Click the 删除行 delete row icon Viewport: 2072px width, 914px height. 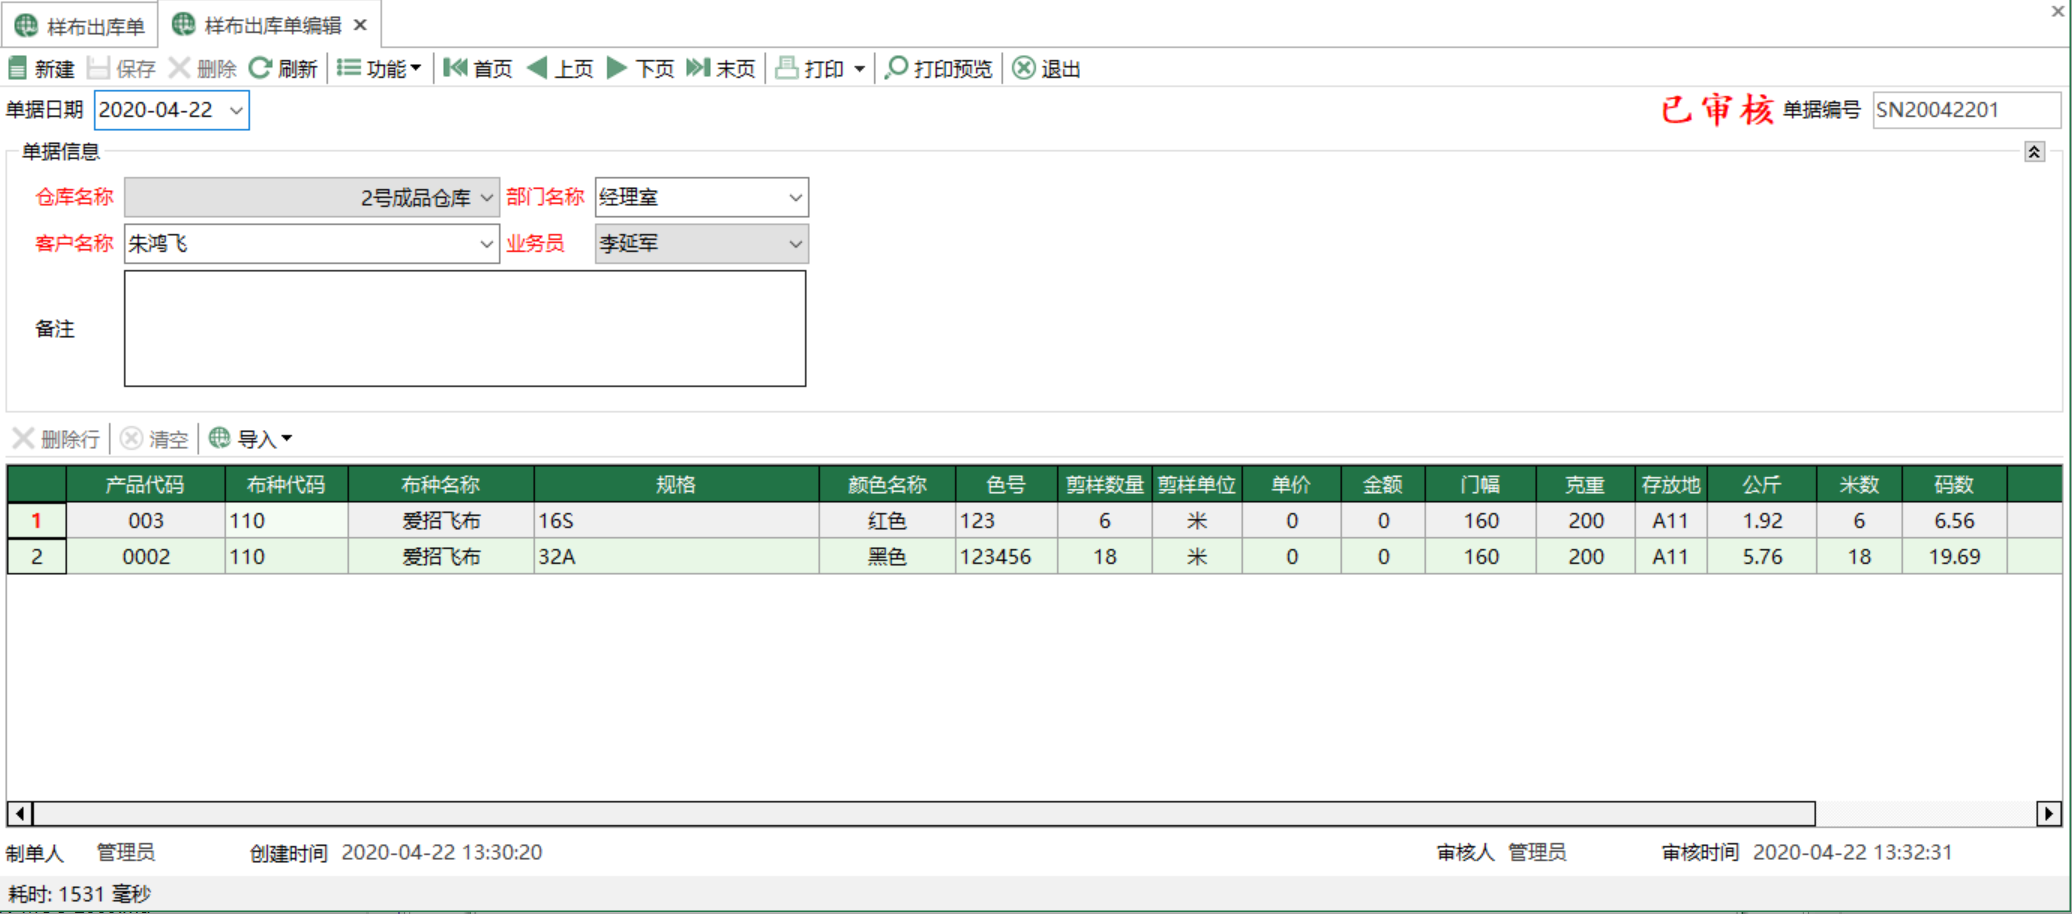(23, 438)
